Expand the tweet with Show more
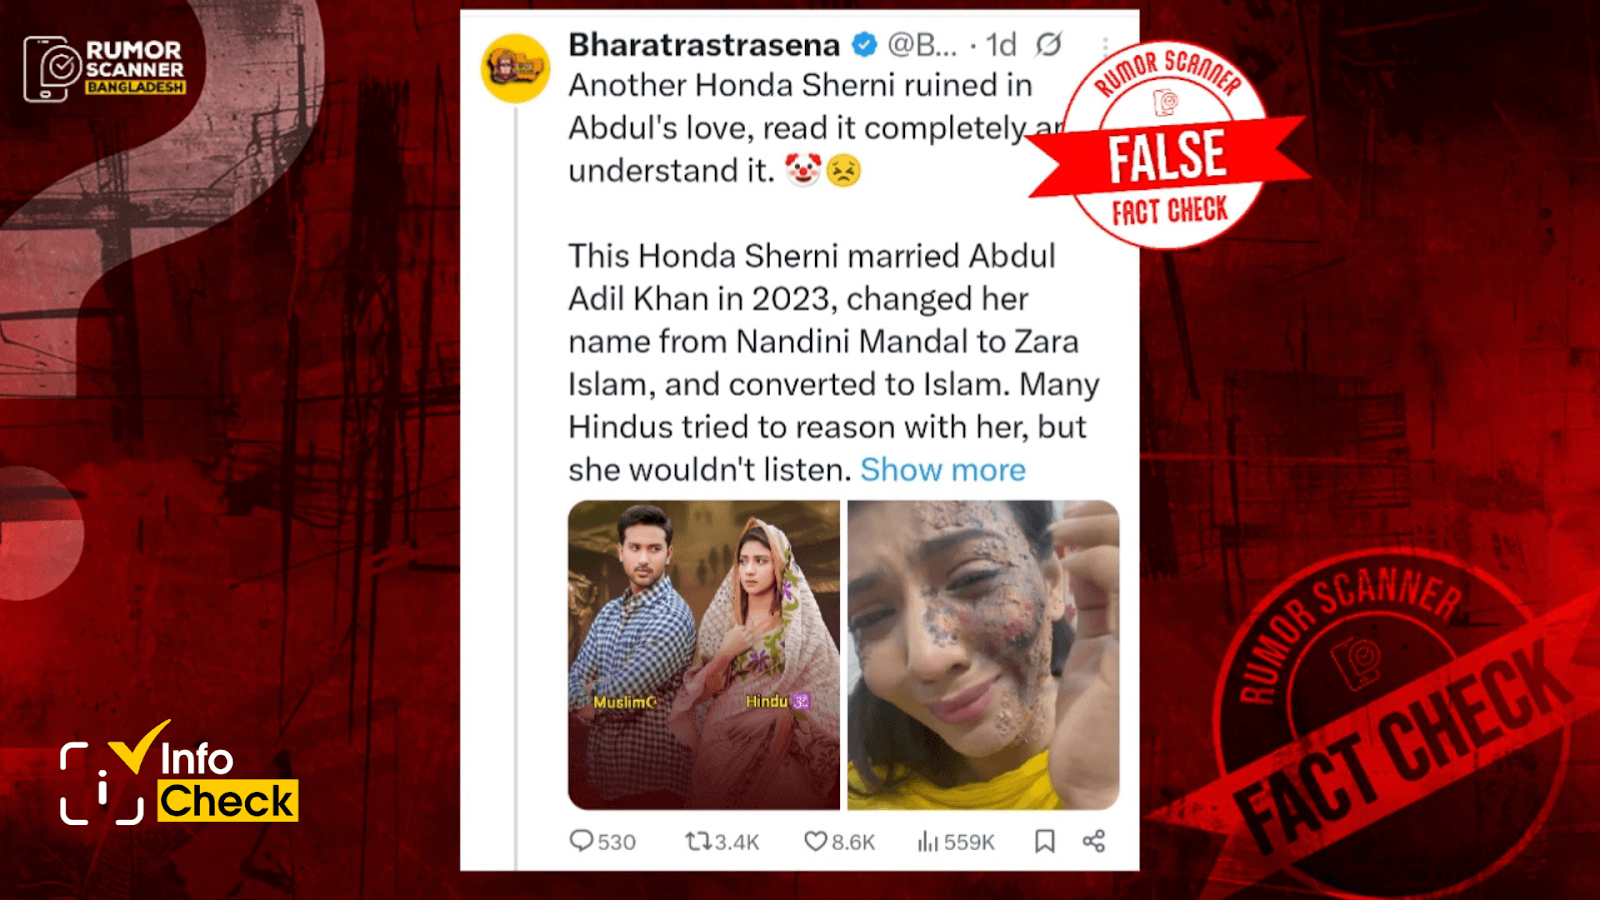 943,470
